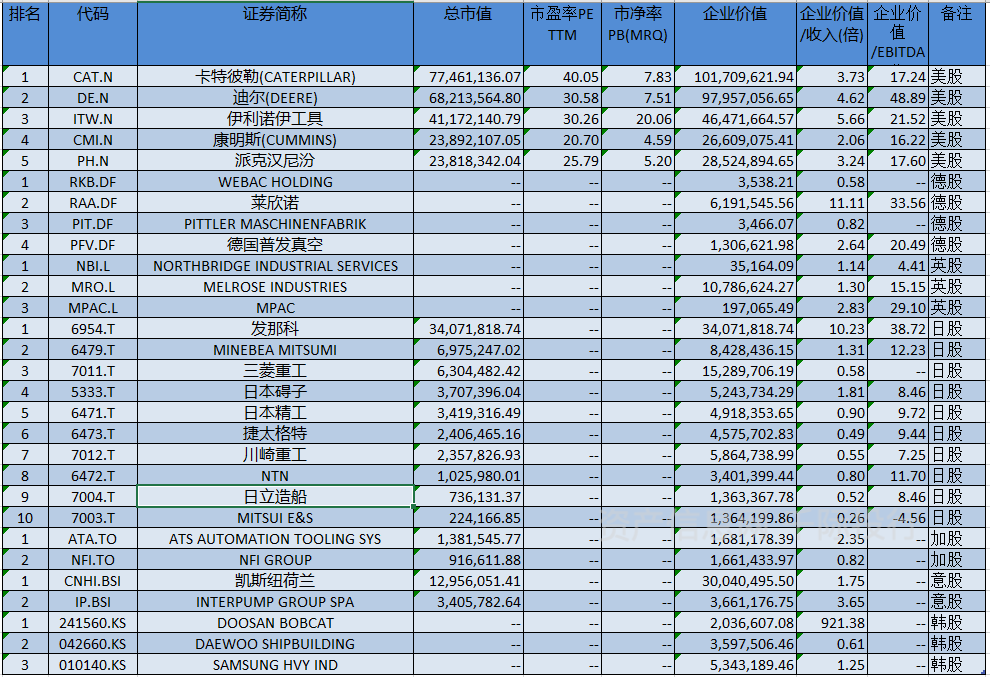Click the 总市值 column header
990x677 pixels.
(x=468, y=33)
